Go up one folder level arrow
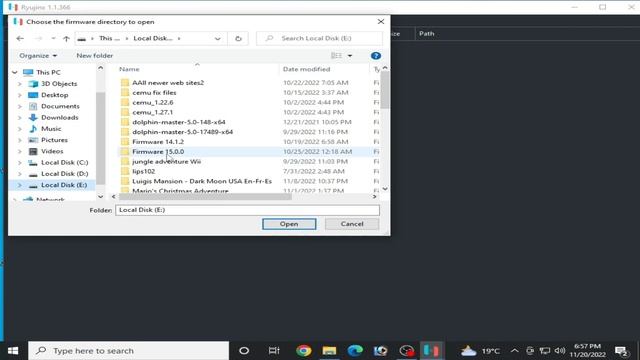The height and width of the screenshot is (360, 640). click(66, 38)
